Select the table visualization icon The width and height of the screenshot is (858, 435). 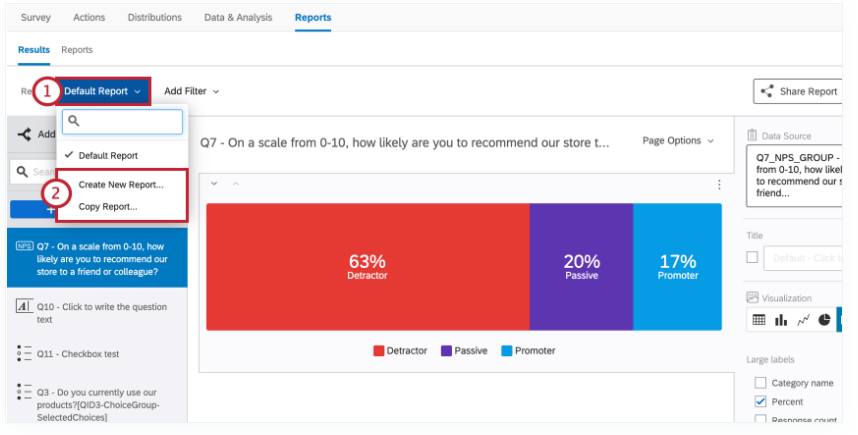pos(760,319)
